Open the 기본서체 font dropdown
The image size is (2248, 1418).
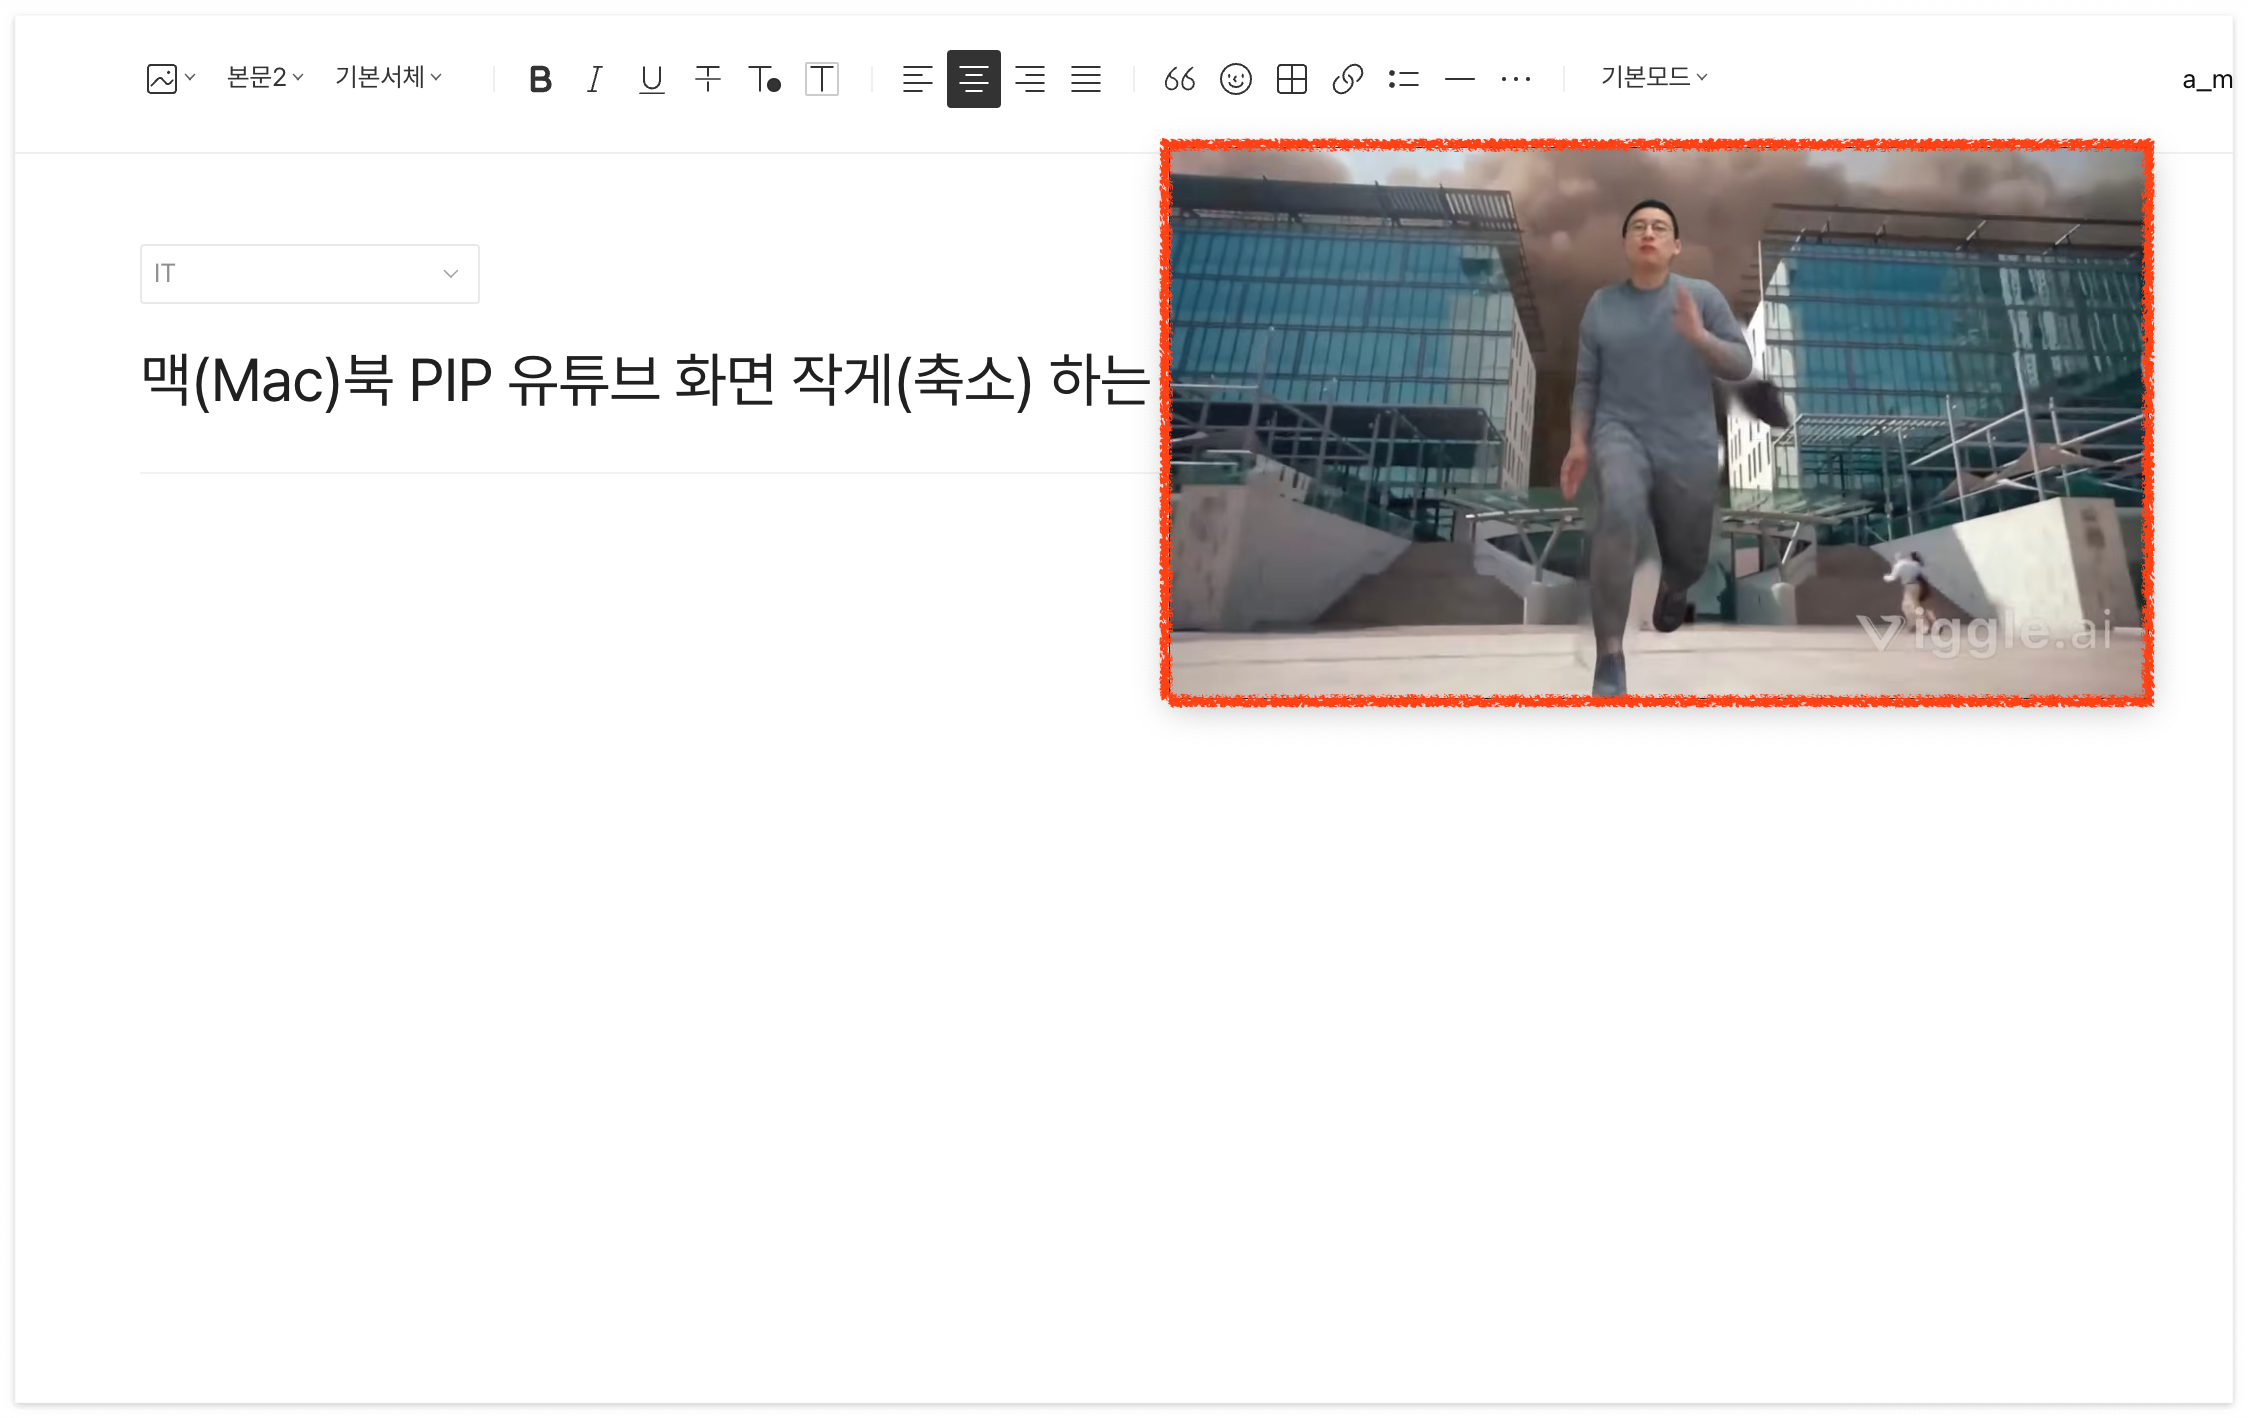388,77
